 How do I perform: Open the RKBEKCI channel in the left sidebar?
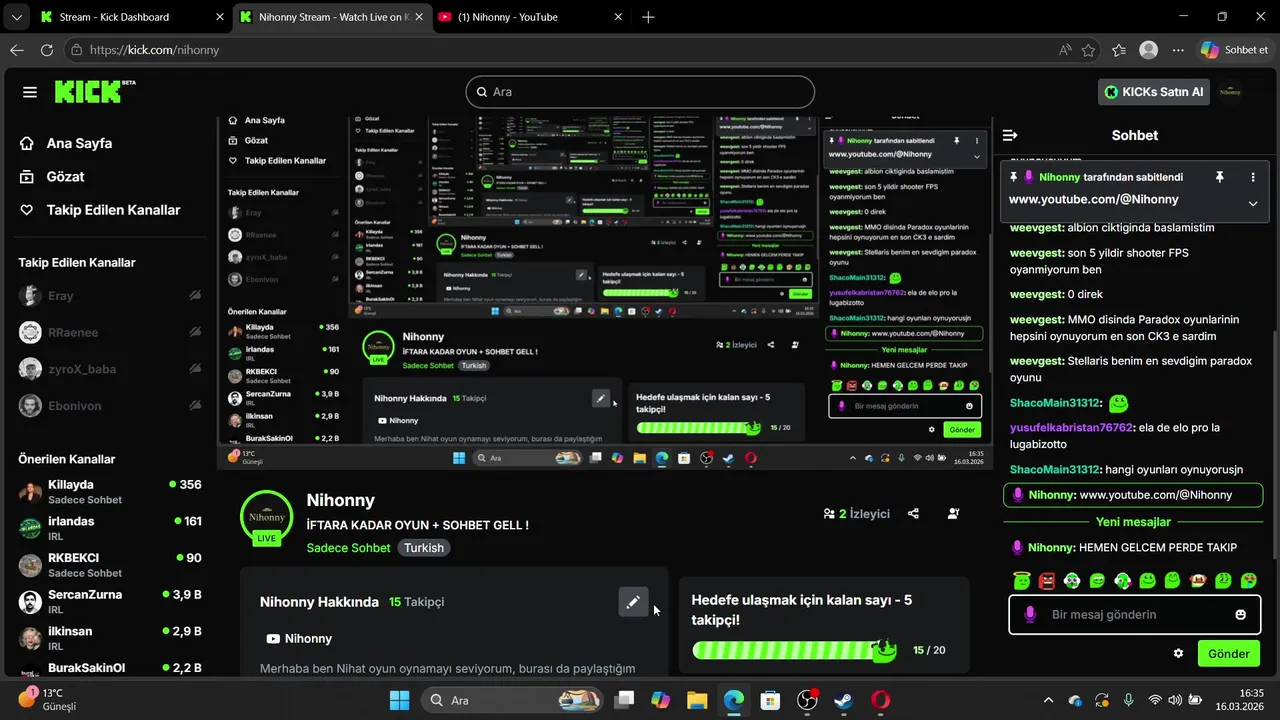(110, 565)
